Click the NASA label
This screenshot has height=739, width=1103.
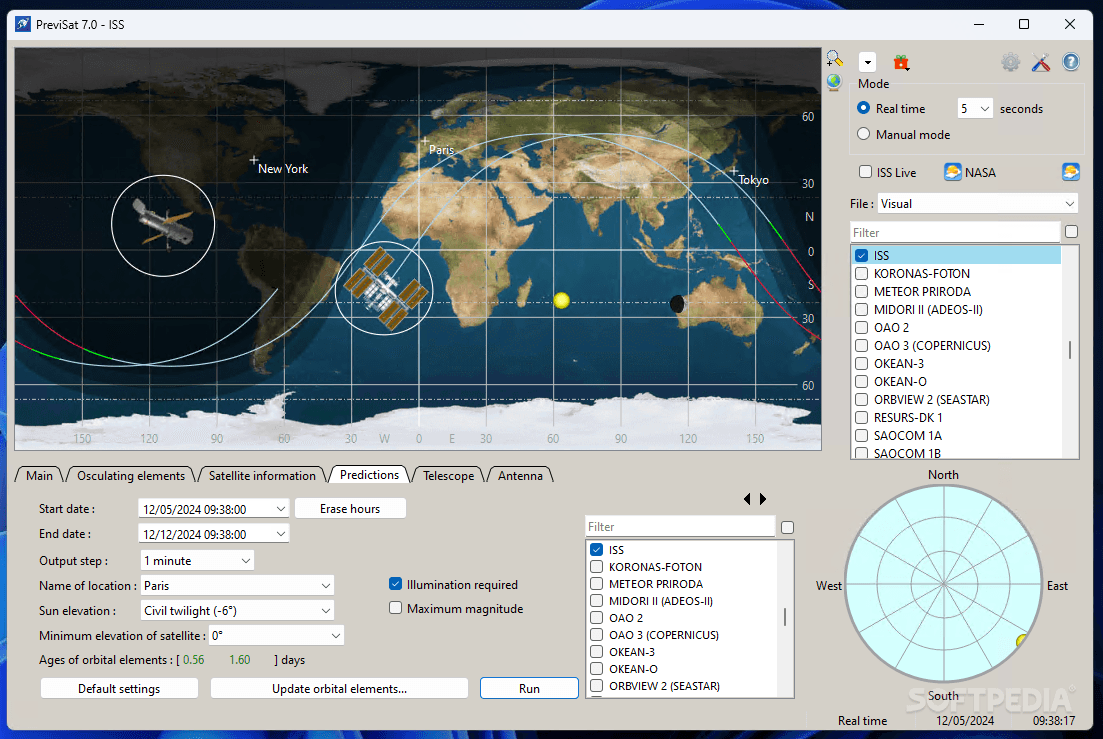point(980,173)
